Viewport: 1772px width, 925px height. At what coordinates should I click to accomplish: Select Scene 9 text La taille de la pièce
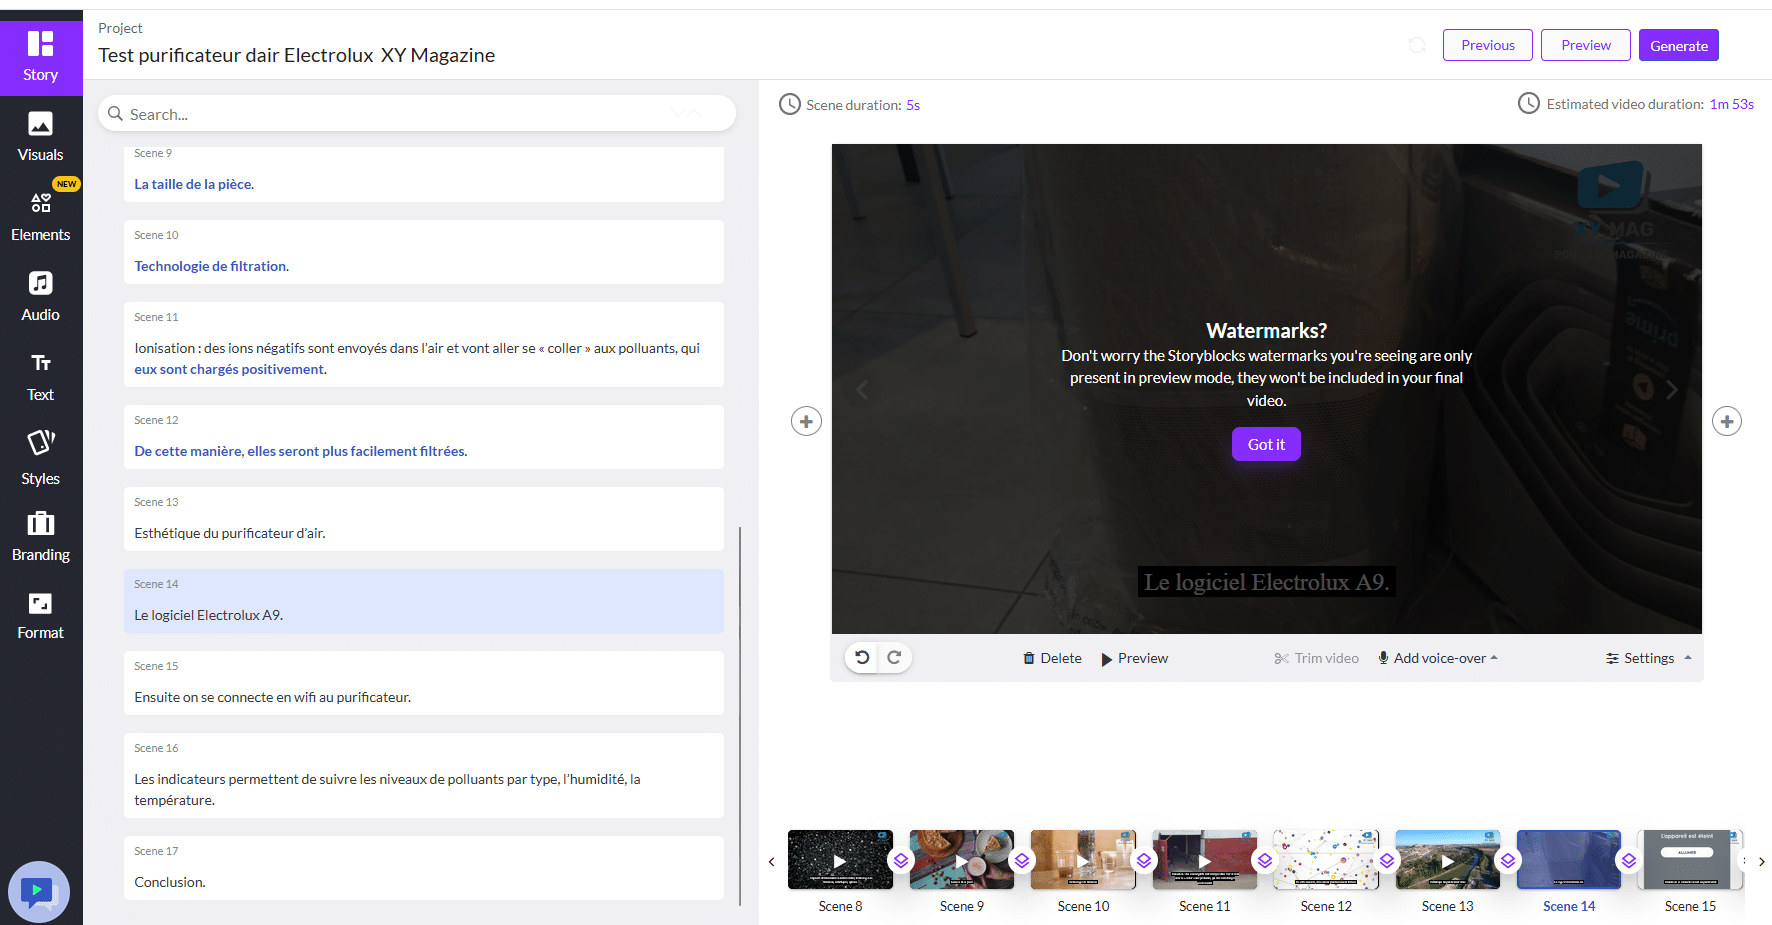pyautogui.click(x=194, y=184)
